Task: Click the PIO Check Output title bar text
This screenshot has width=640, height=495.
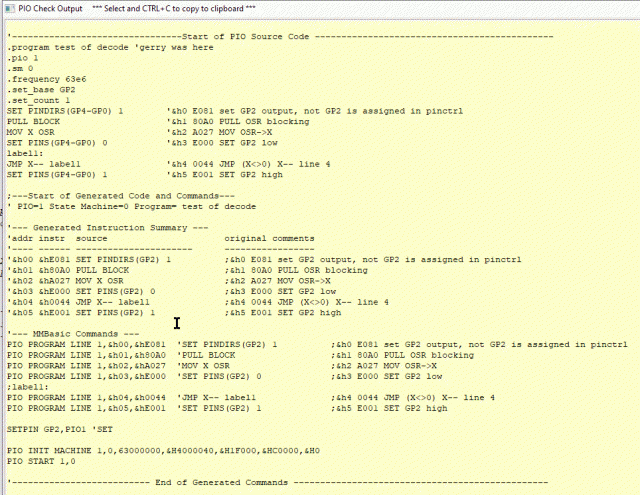Action: tap(50, 8)
